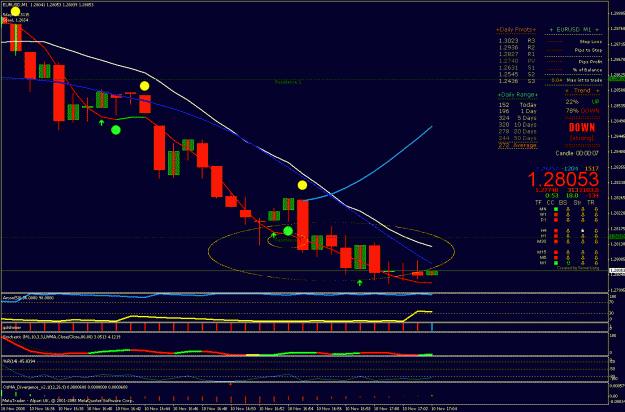Click the TR down arrow in the D1 row

click(x=596, y=220)
